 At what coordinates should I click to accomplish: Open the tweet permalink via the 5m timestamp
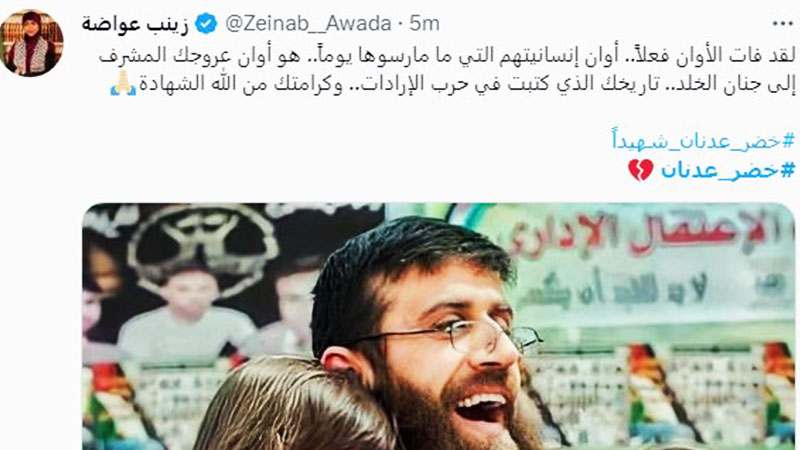pyautogui.click(x=424, y=23)
